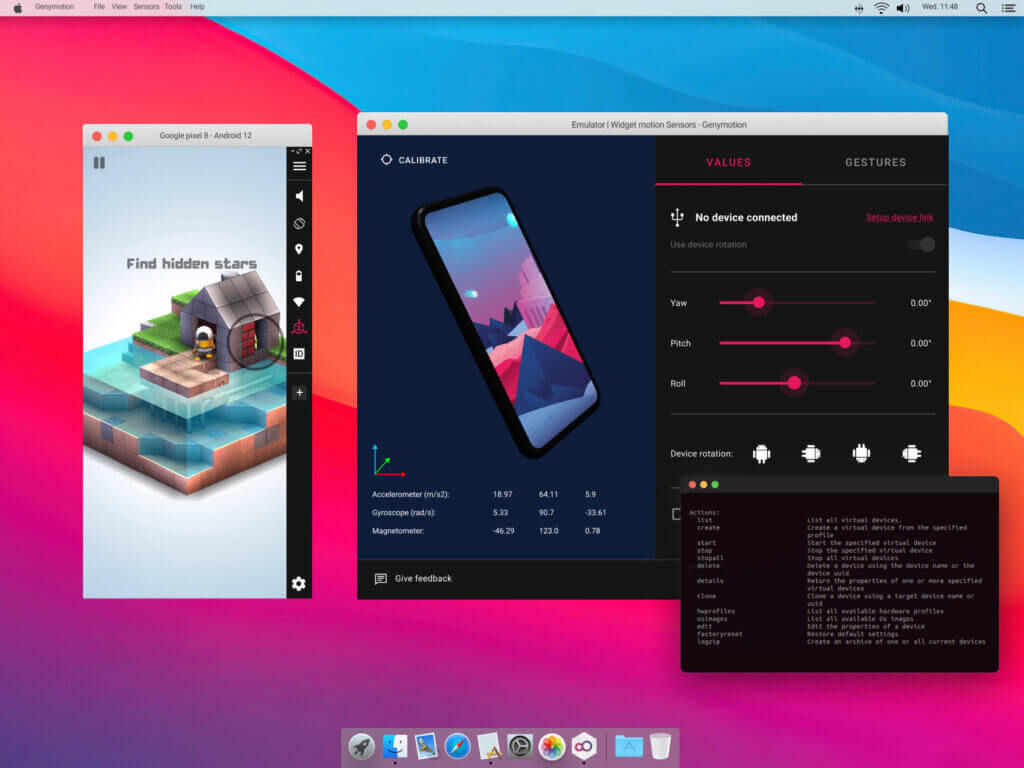Click the Yaw slider handle
Screen dimensions: 1024x768
(758, 302)
